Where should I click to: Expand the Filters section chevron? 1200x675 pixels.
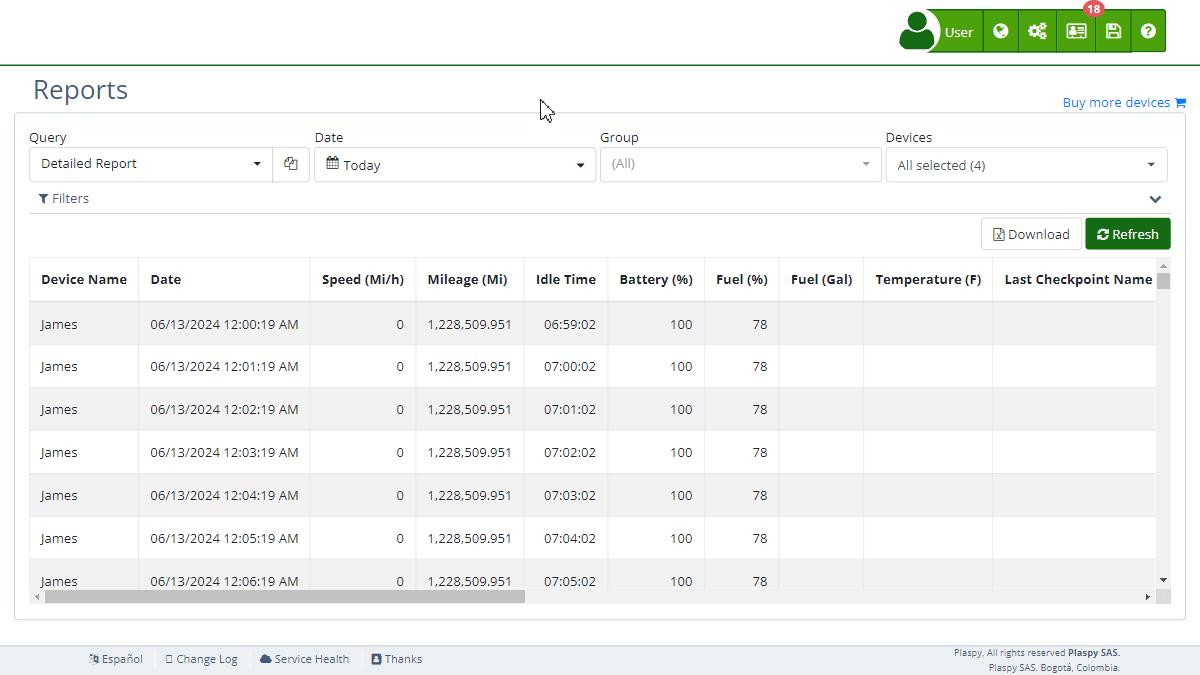[x=1155, y=199]
